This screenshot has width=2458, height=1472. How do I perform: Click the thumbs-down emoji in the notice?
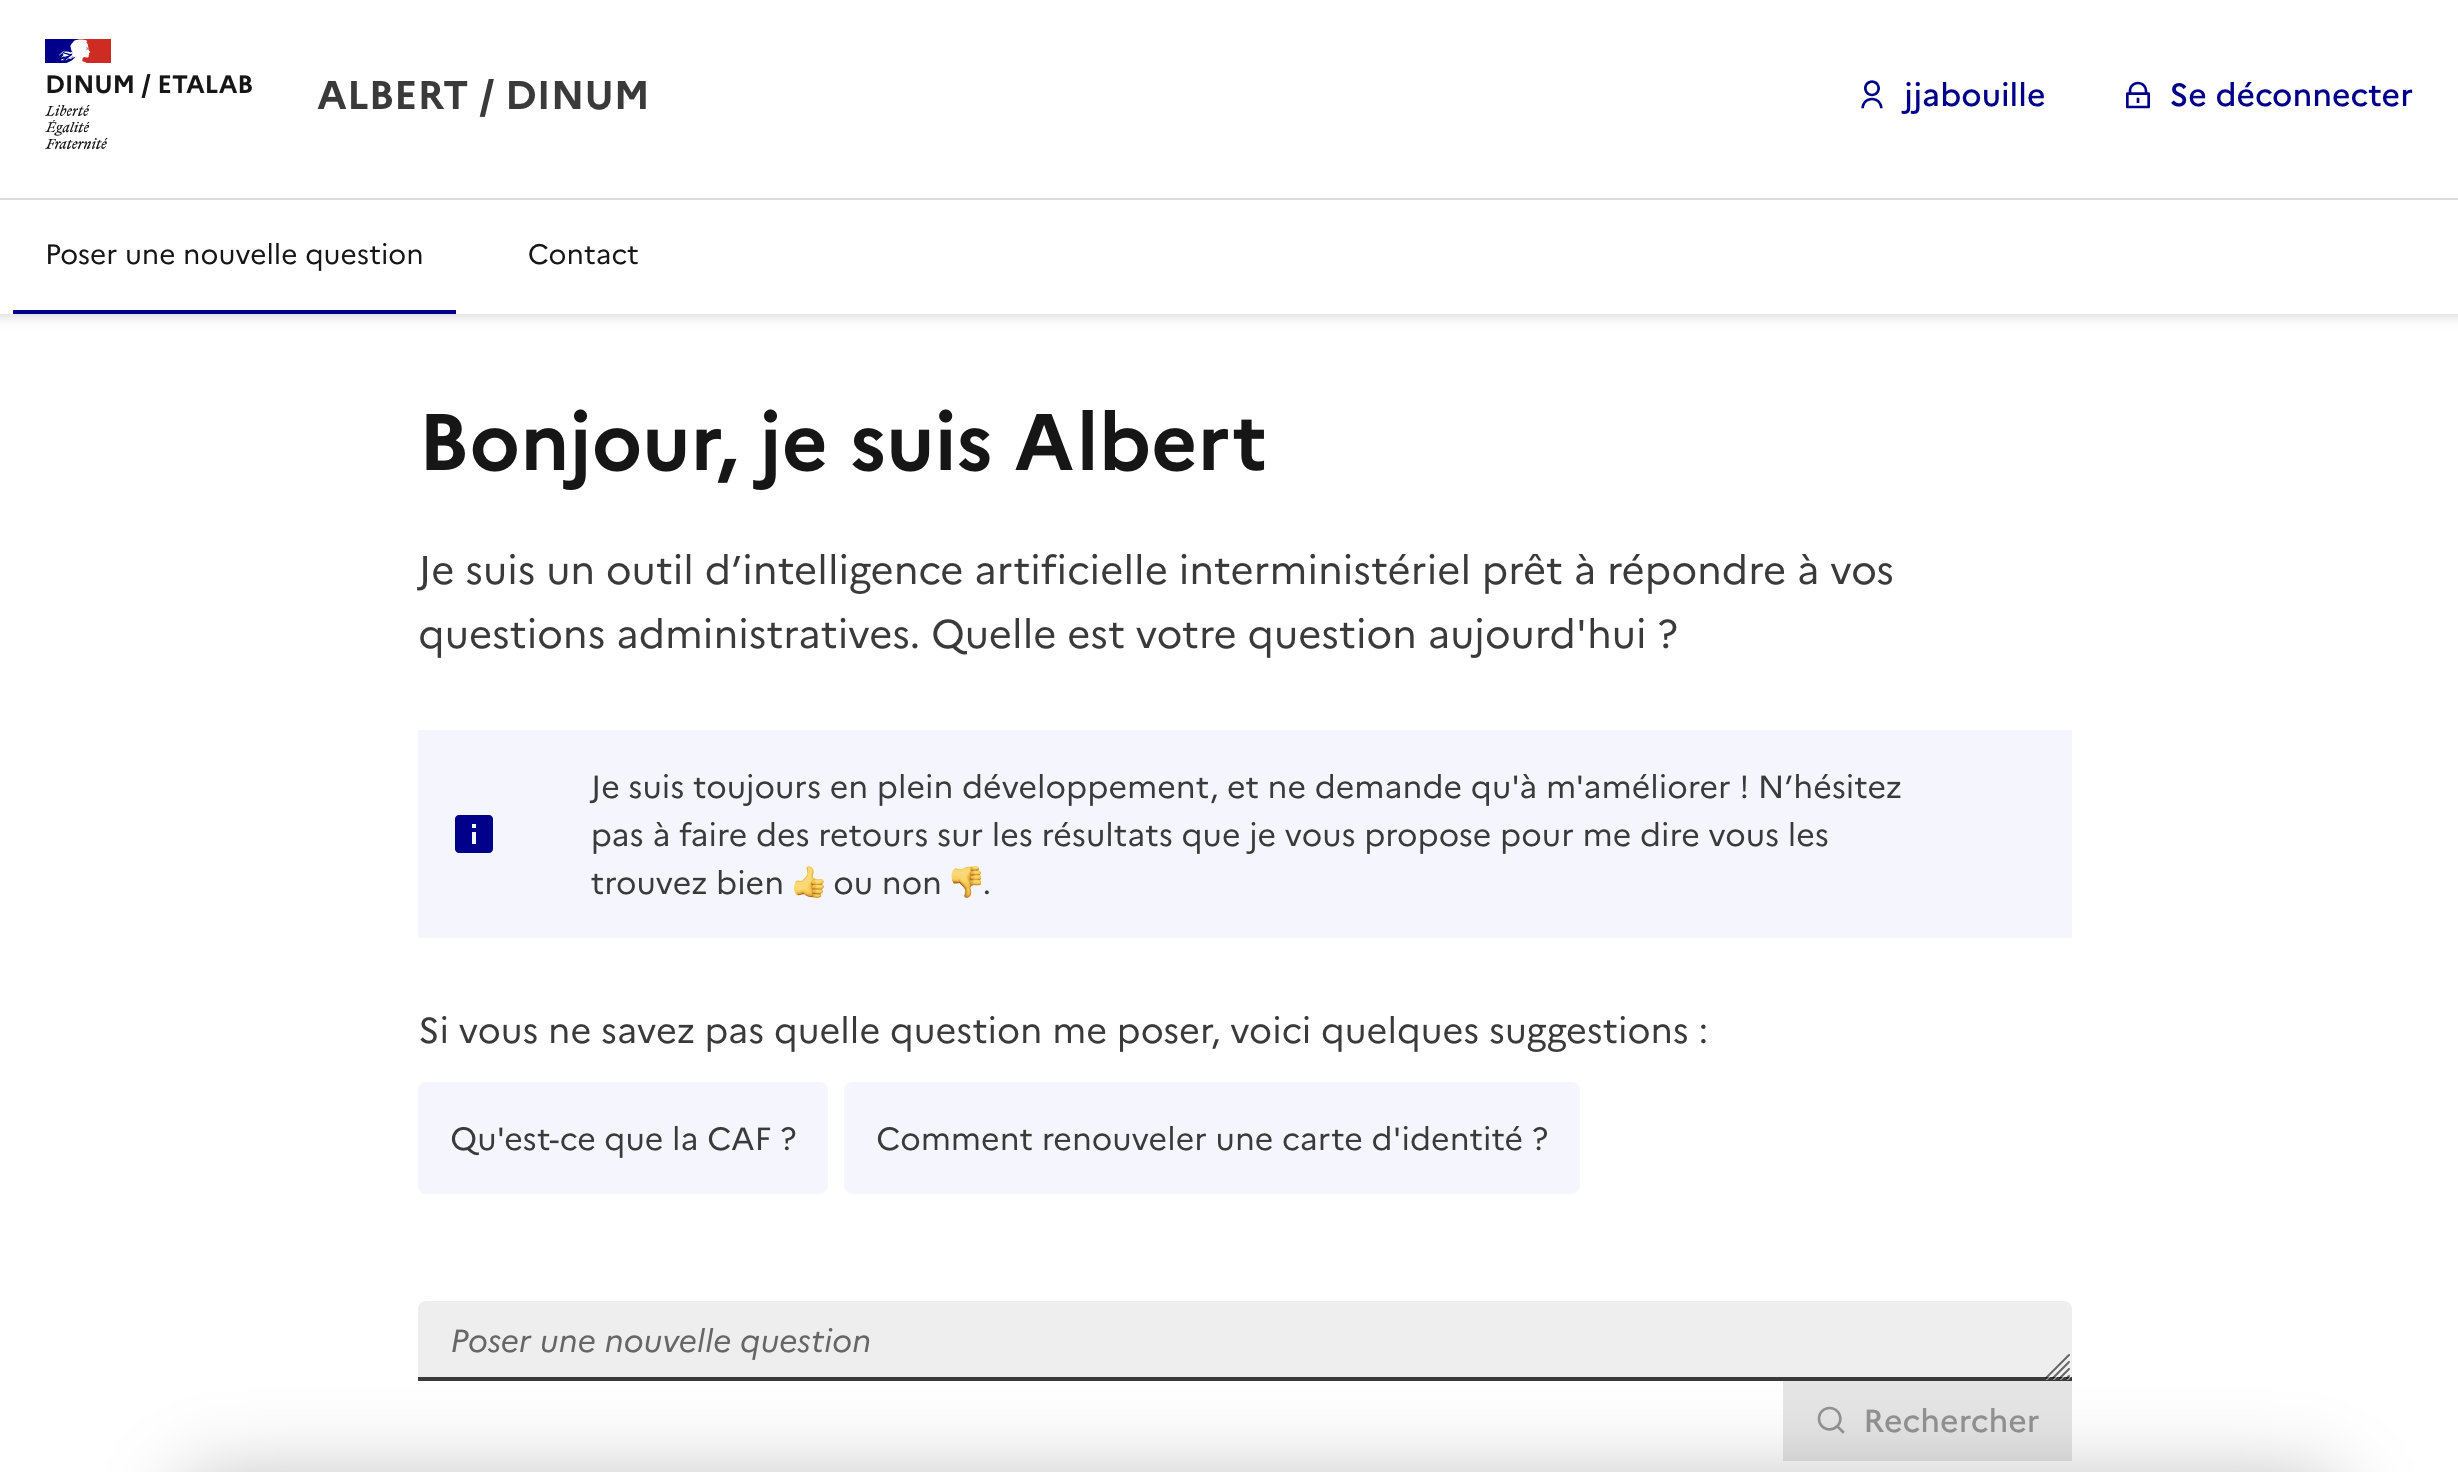pos(966,882)
